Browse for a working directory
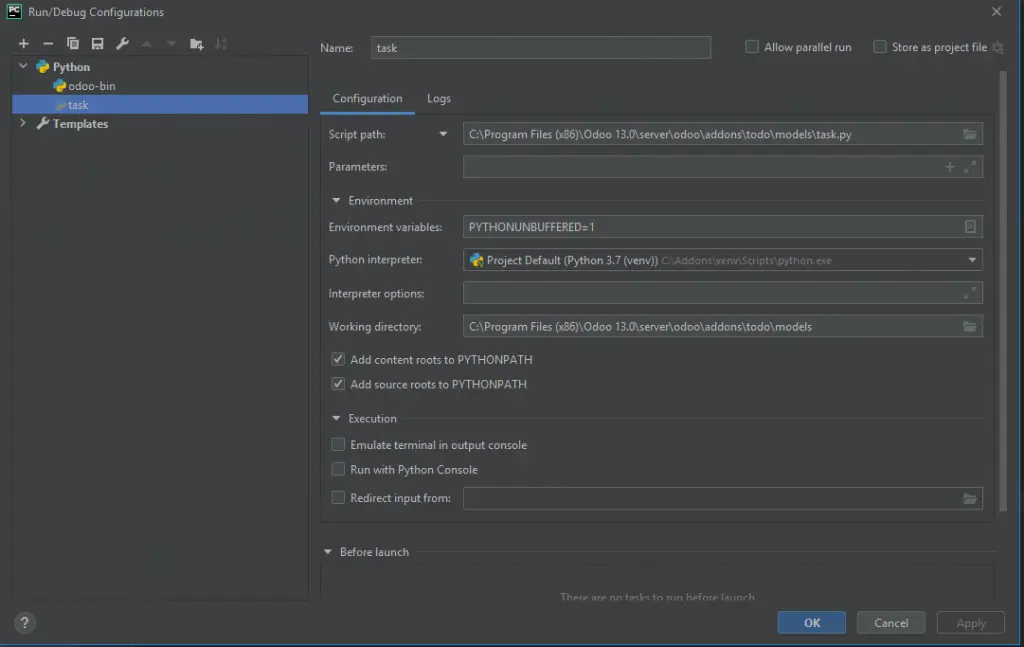The width and height of the screenshot is (1024, 647). (967, 326)
